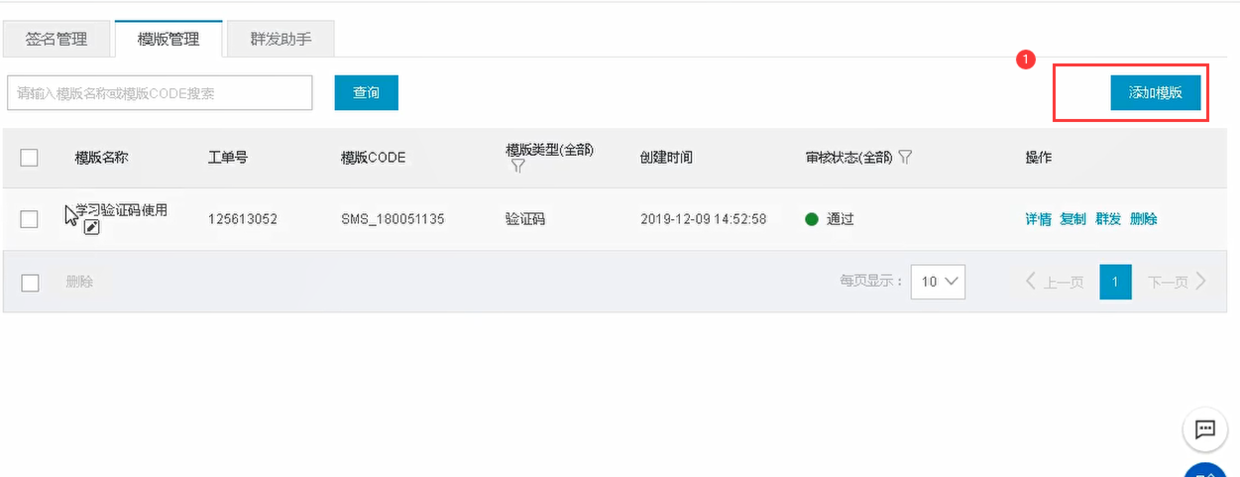The height and width of the screenshot is (477, 1240).
Task: Switch to the 签名管理 tab
Action: pyautogui.click(x=56, y=39)
